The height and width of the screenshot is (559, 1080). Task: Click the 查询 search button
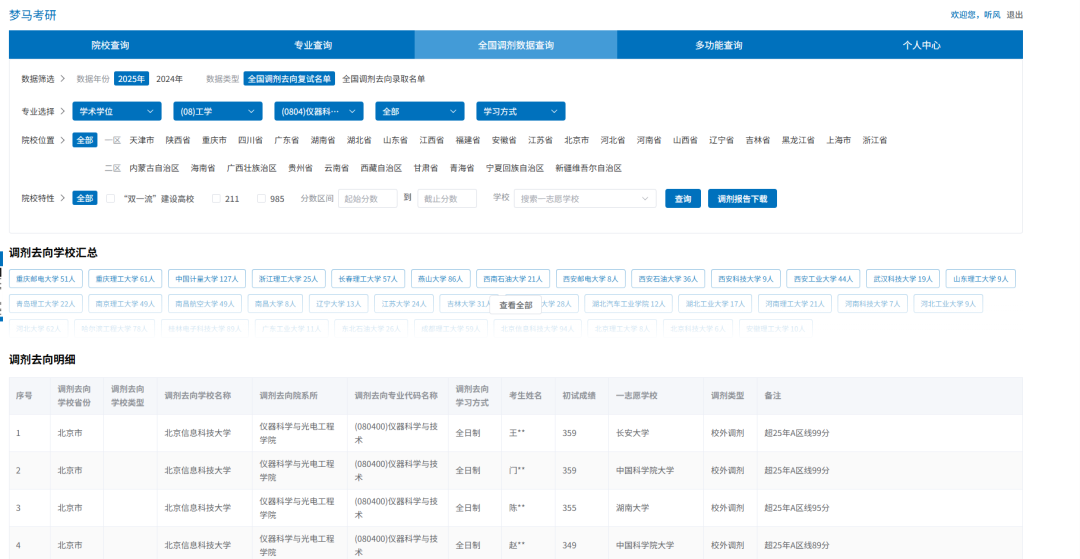click(682, 199)
